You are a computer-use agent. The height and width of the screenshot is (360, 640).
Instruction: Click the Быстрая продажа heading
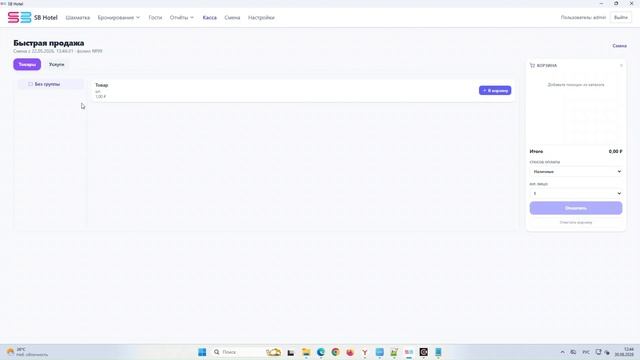coord(49,43)
